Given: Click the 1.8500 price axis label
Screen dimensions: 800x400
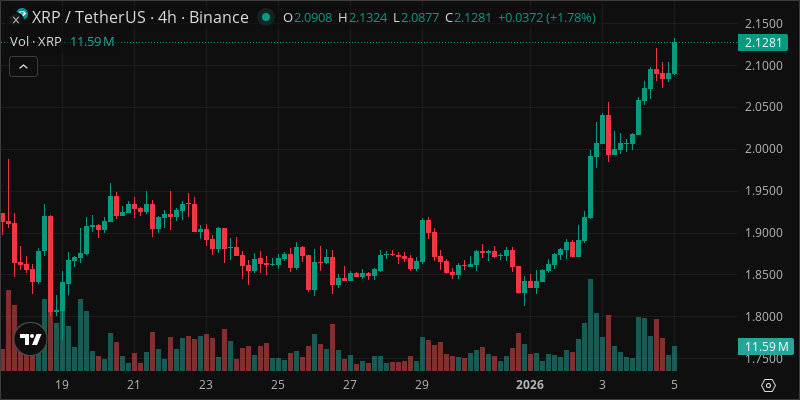Looking at the screenshot, I should coord(763,275).
